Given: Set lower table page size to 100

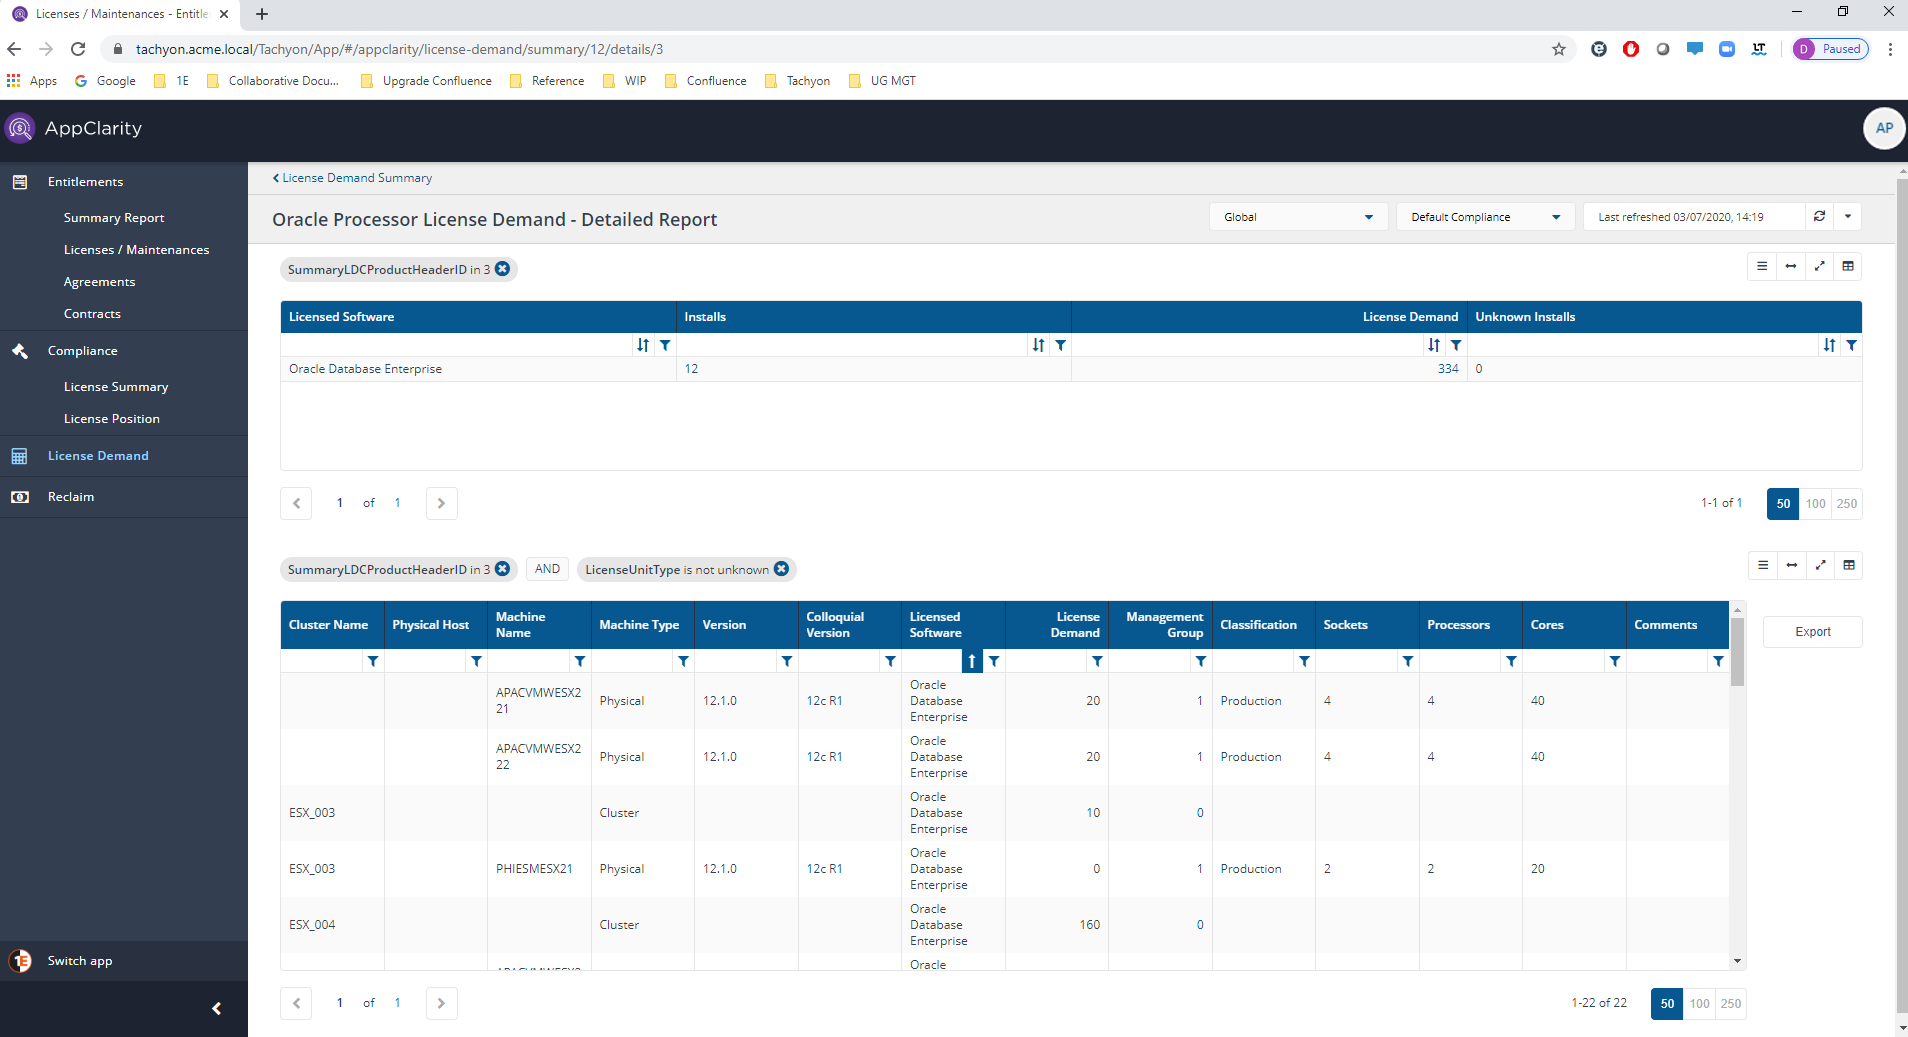Looking at the screenshot, I should pyautogui.click(x=1700, y=1004).
